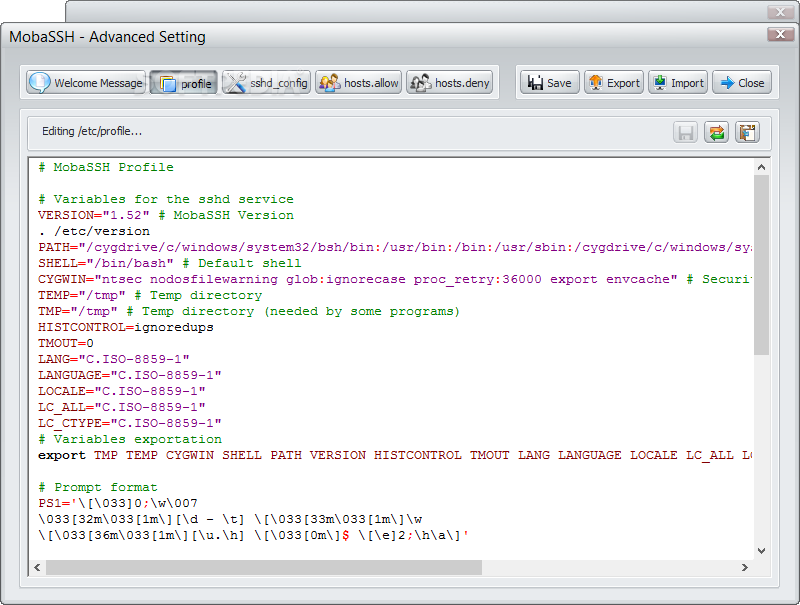Click the Import button
800x605 pixels.
[x=678, y=83]
